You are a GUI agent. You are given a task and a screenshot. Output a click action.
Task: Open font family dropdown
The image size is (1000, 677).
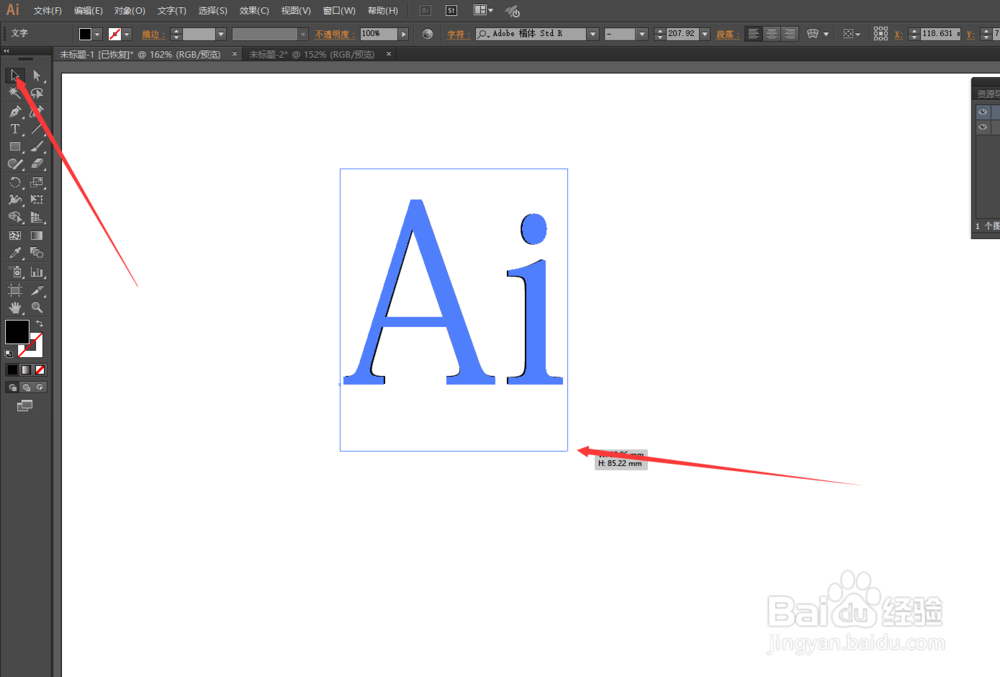(593, 34)
